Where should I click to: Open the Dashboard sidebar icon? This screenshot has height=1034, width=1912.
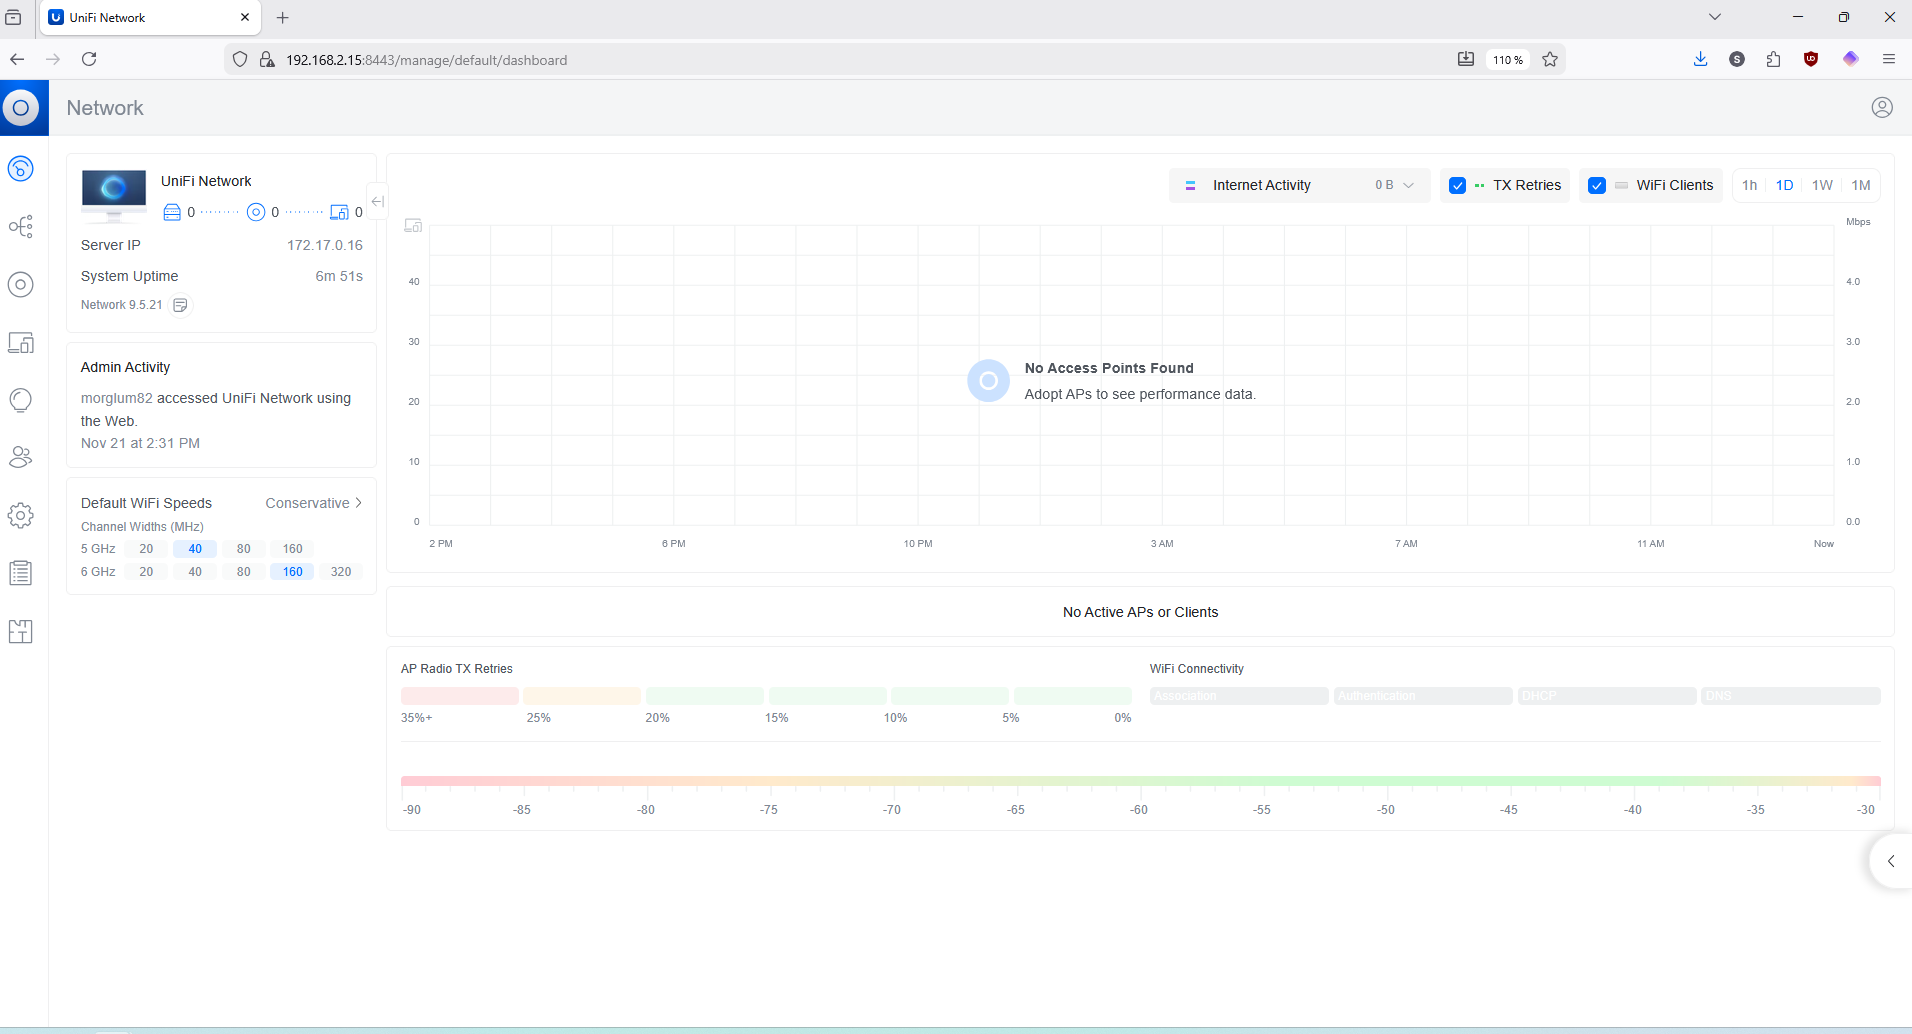21,168
